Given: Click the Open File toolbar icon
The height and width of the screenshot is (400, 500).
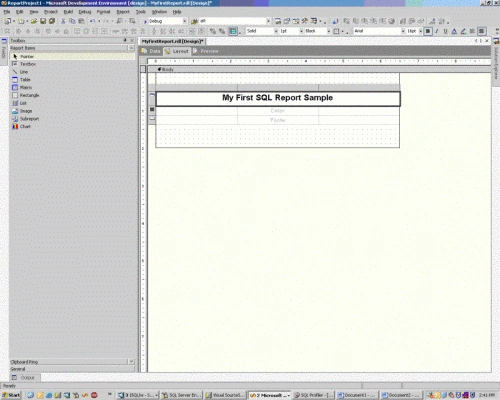Looking at the screenshot, I should point(34,21).
